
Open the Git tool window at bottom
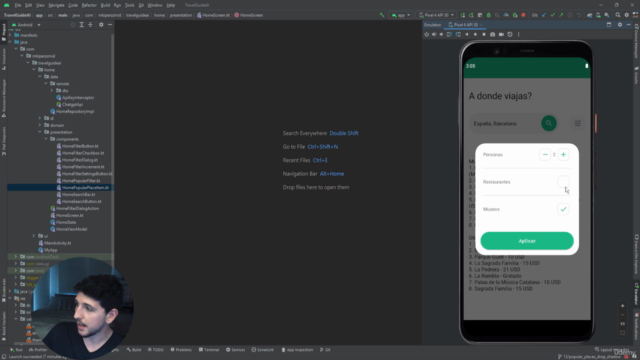click(325, 350)
